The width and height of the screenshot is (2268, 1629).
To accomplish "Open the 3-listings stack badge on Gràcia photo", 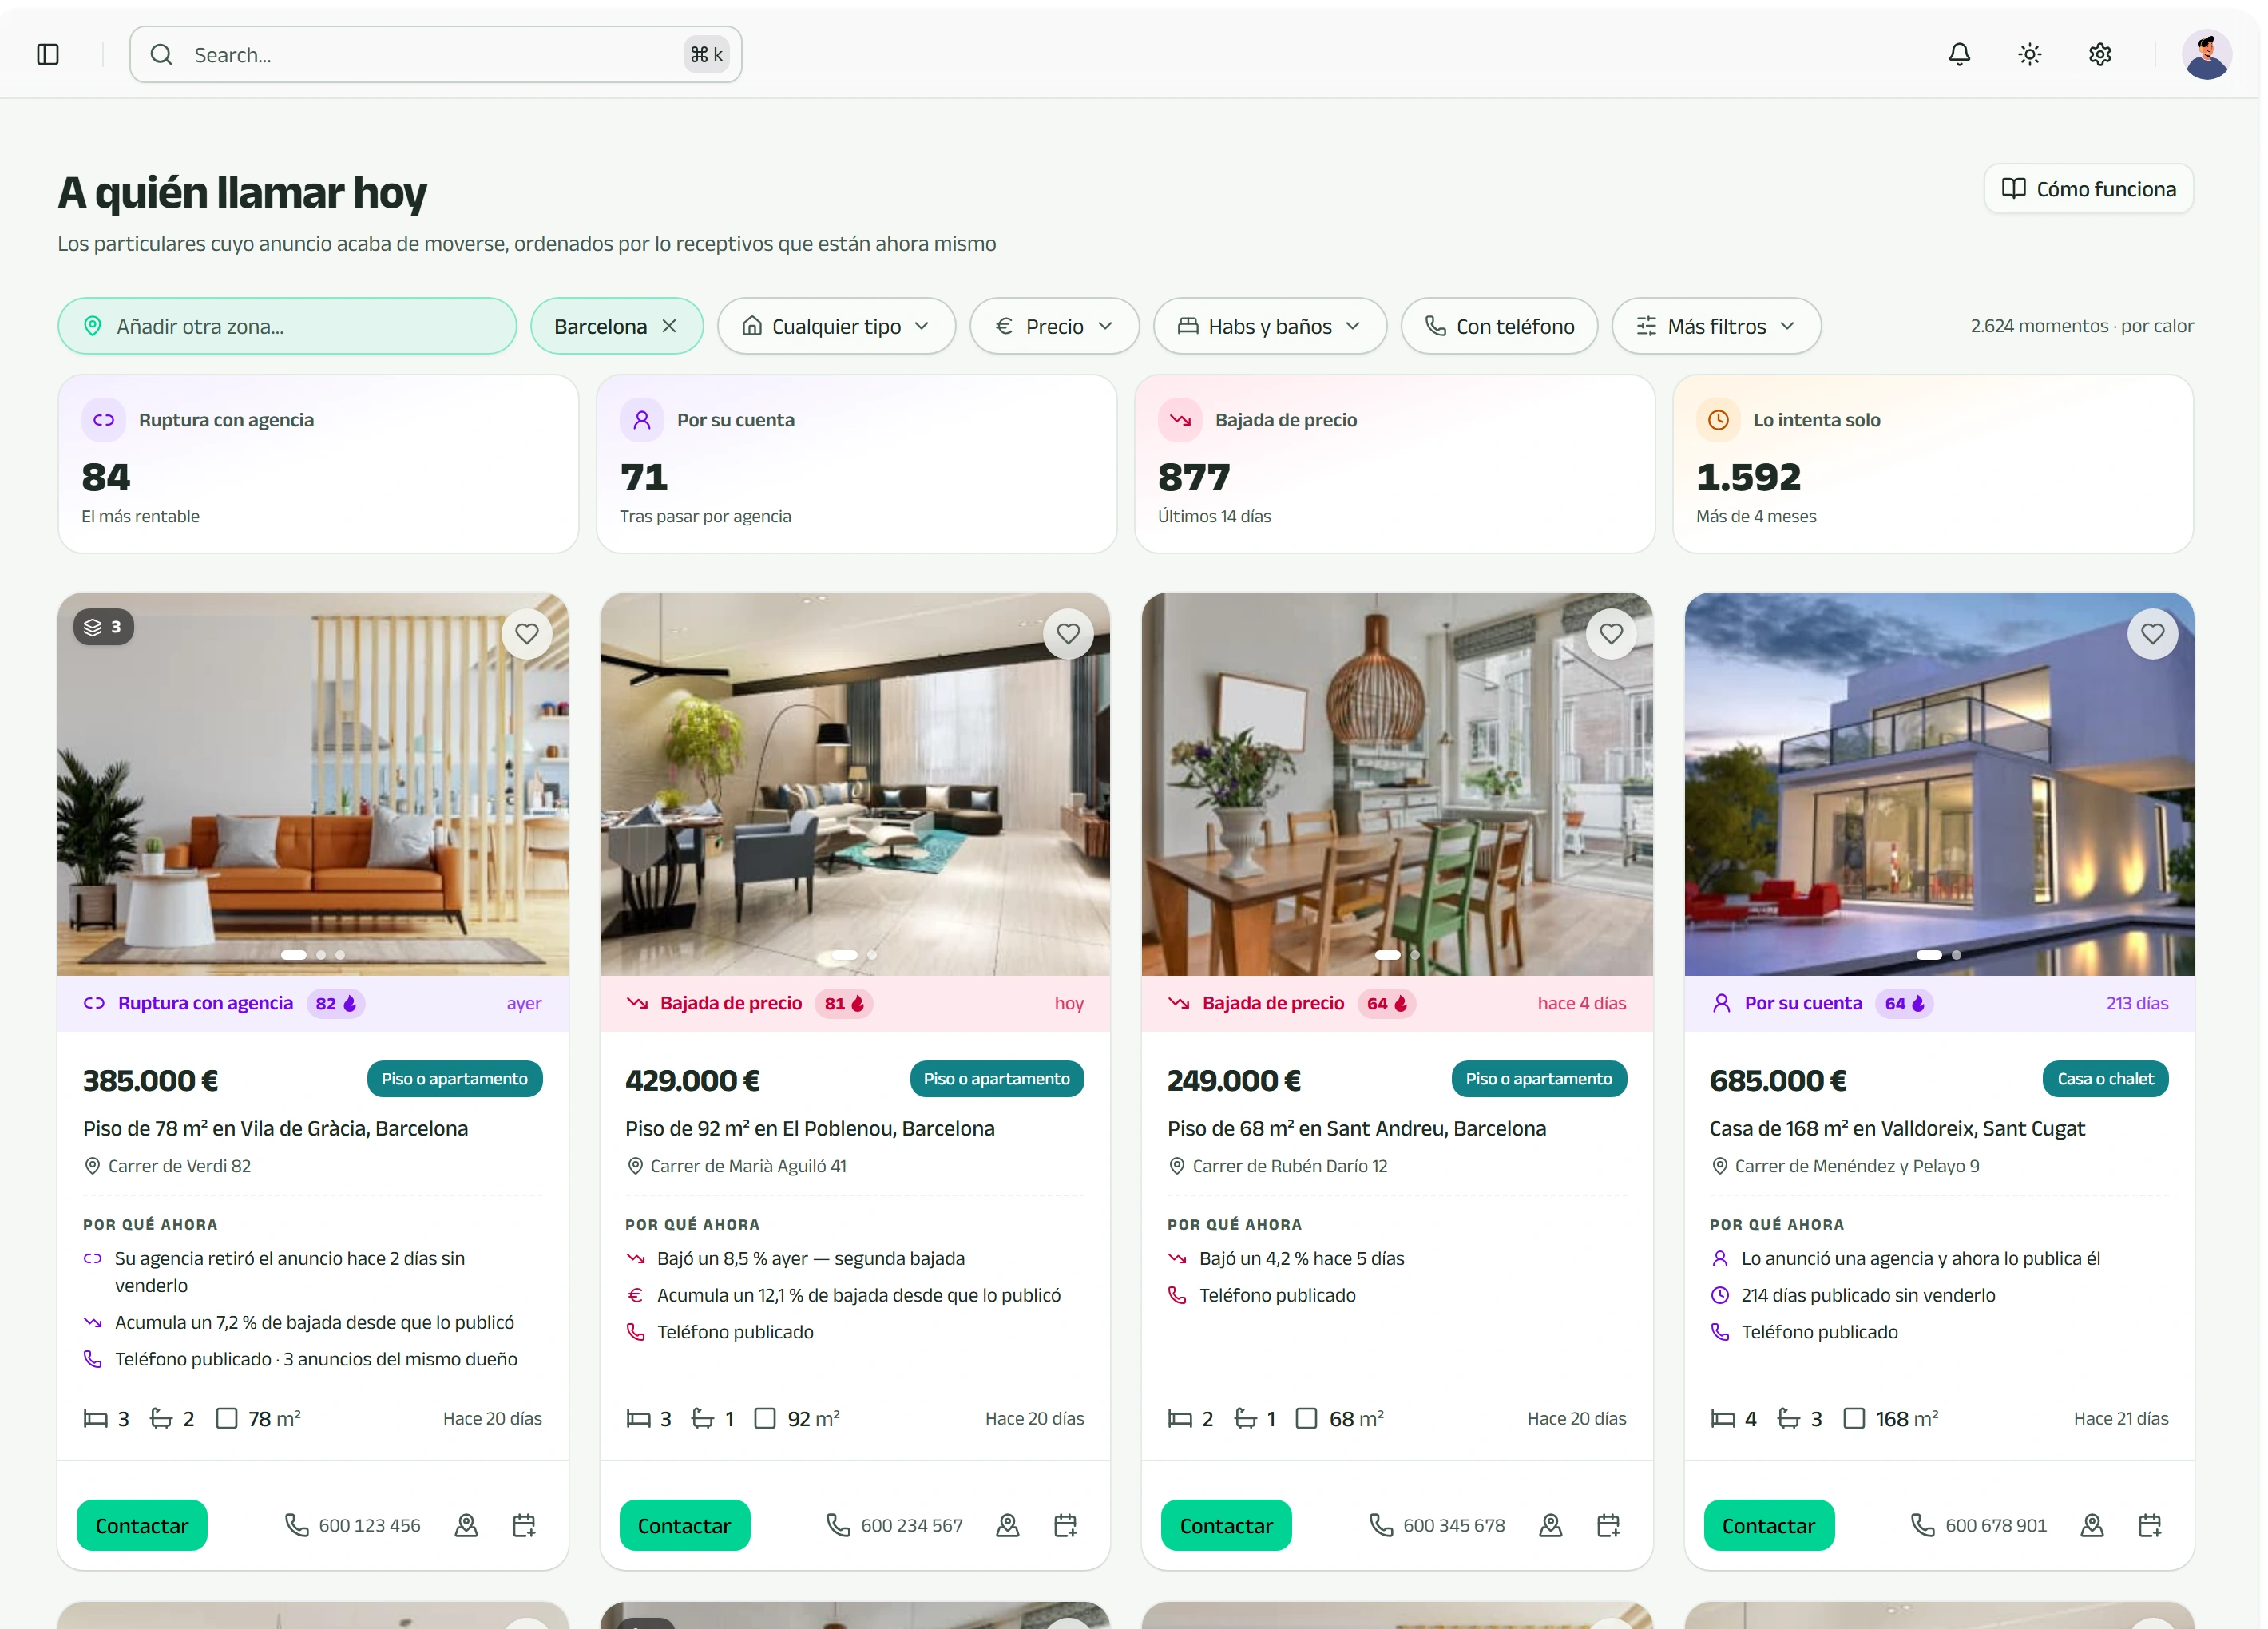I will click(x=103, y=627).
